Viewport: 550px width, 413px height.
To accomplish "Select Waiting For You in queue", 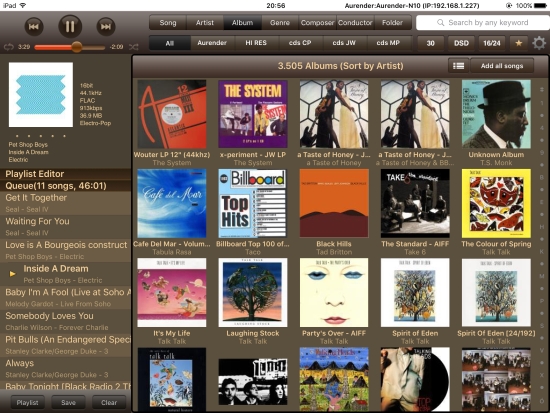I will [x=66, y=227].
